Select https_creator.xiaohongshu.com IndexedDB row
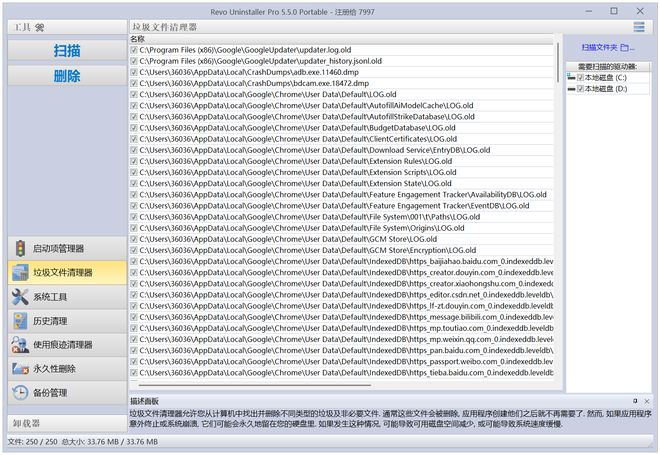Screen dimensions: 660x455 point(341,284)
